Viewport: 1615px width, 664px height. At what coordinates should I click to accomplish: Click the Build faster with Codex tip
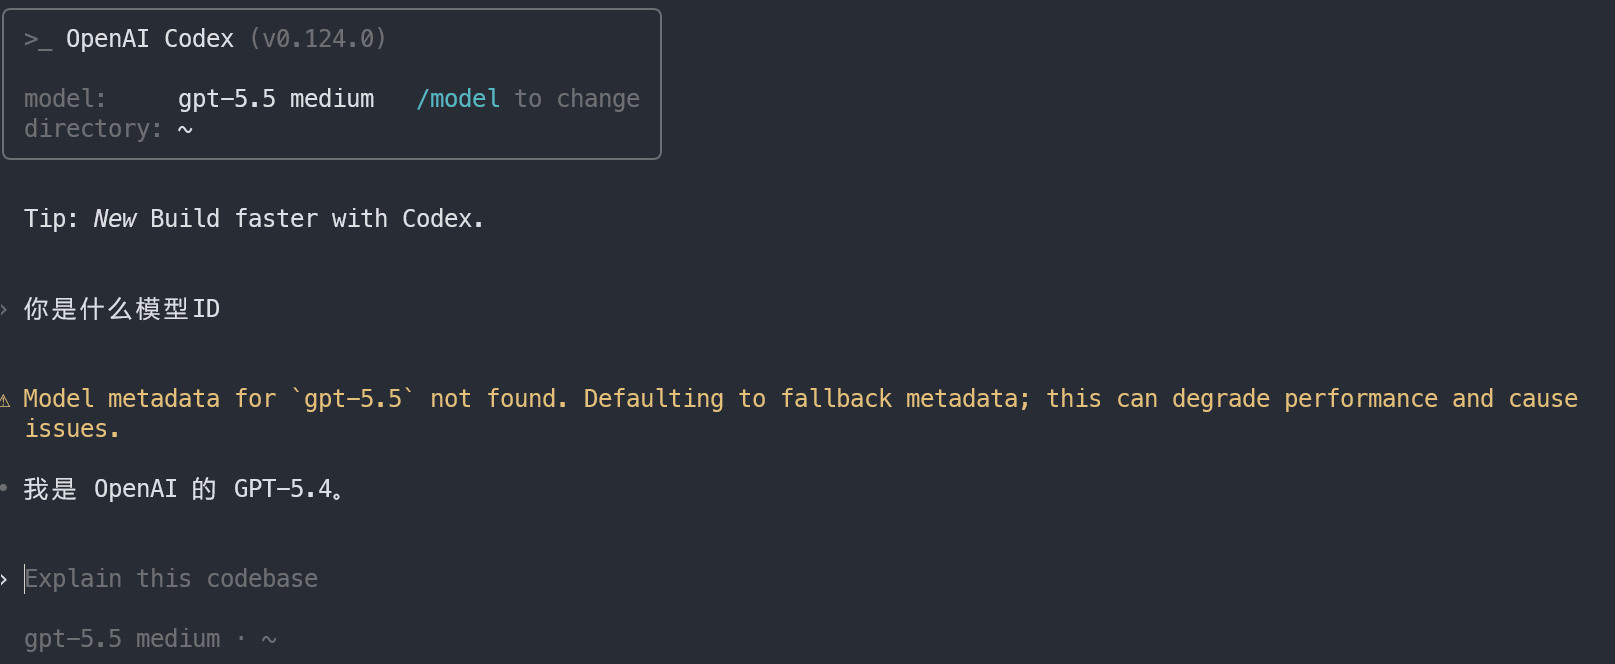317,219
